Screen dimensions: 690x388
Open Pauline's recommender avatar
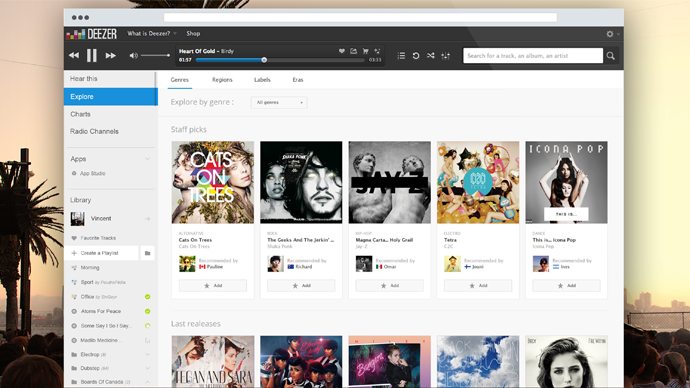[187, 264]
